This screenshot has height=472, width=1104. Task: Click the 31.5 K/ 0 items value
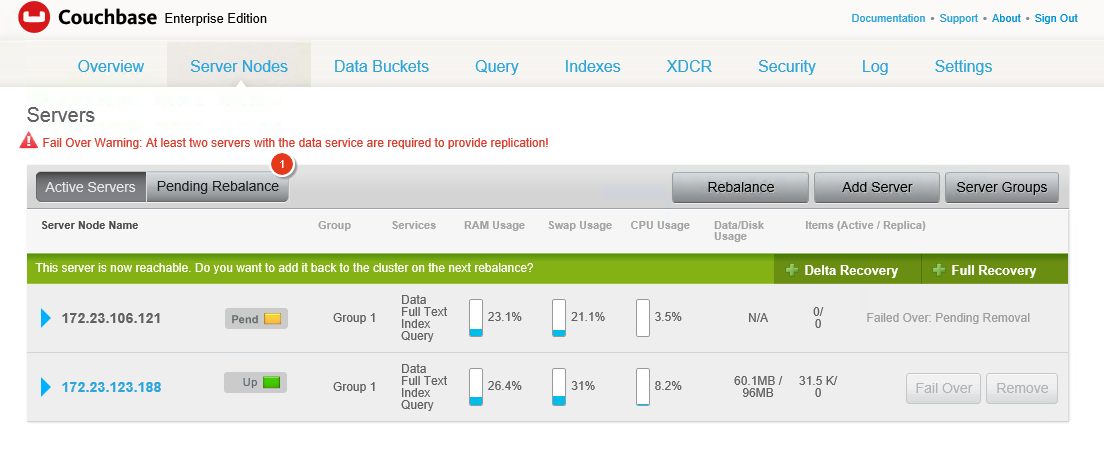click(818, 387)
